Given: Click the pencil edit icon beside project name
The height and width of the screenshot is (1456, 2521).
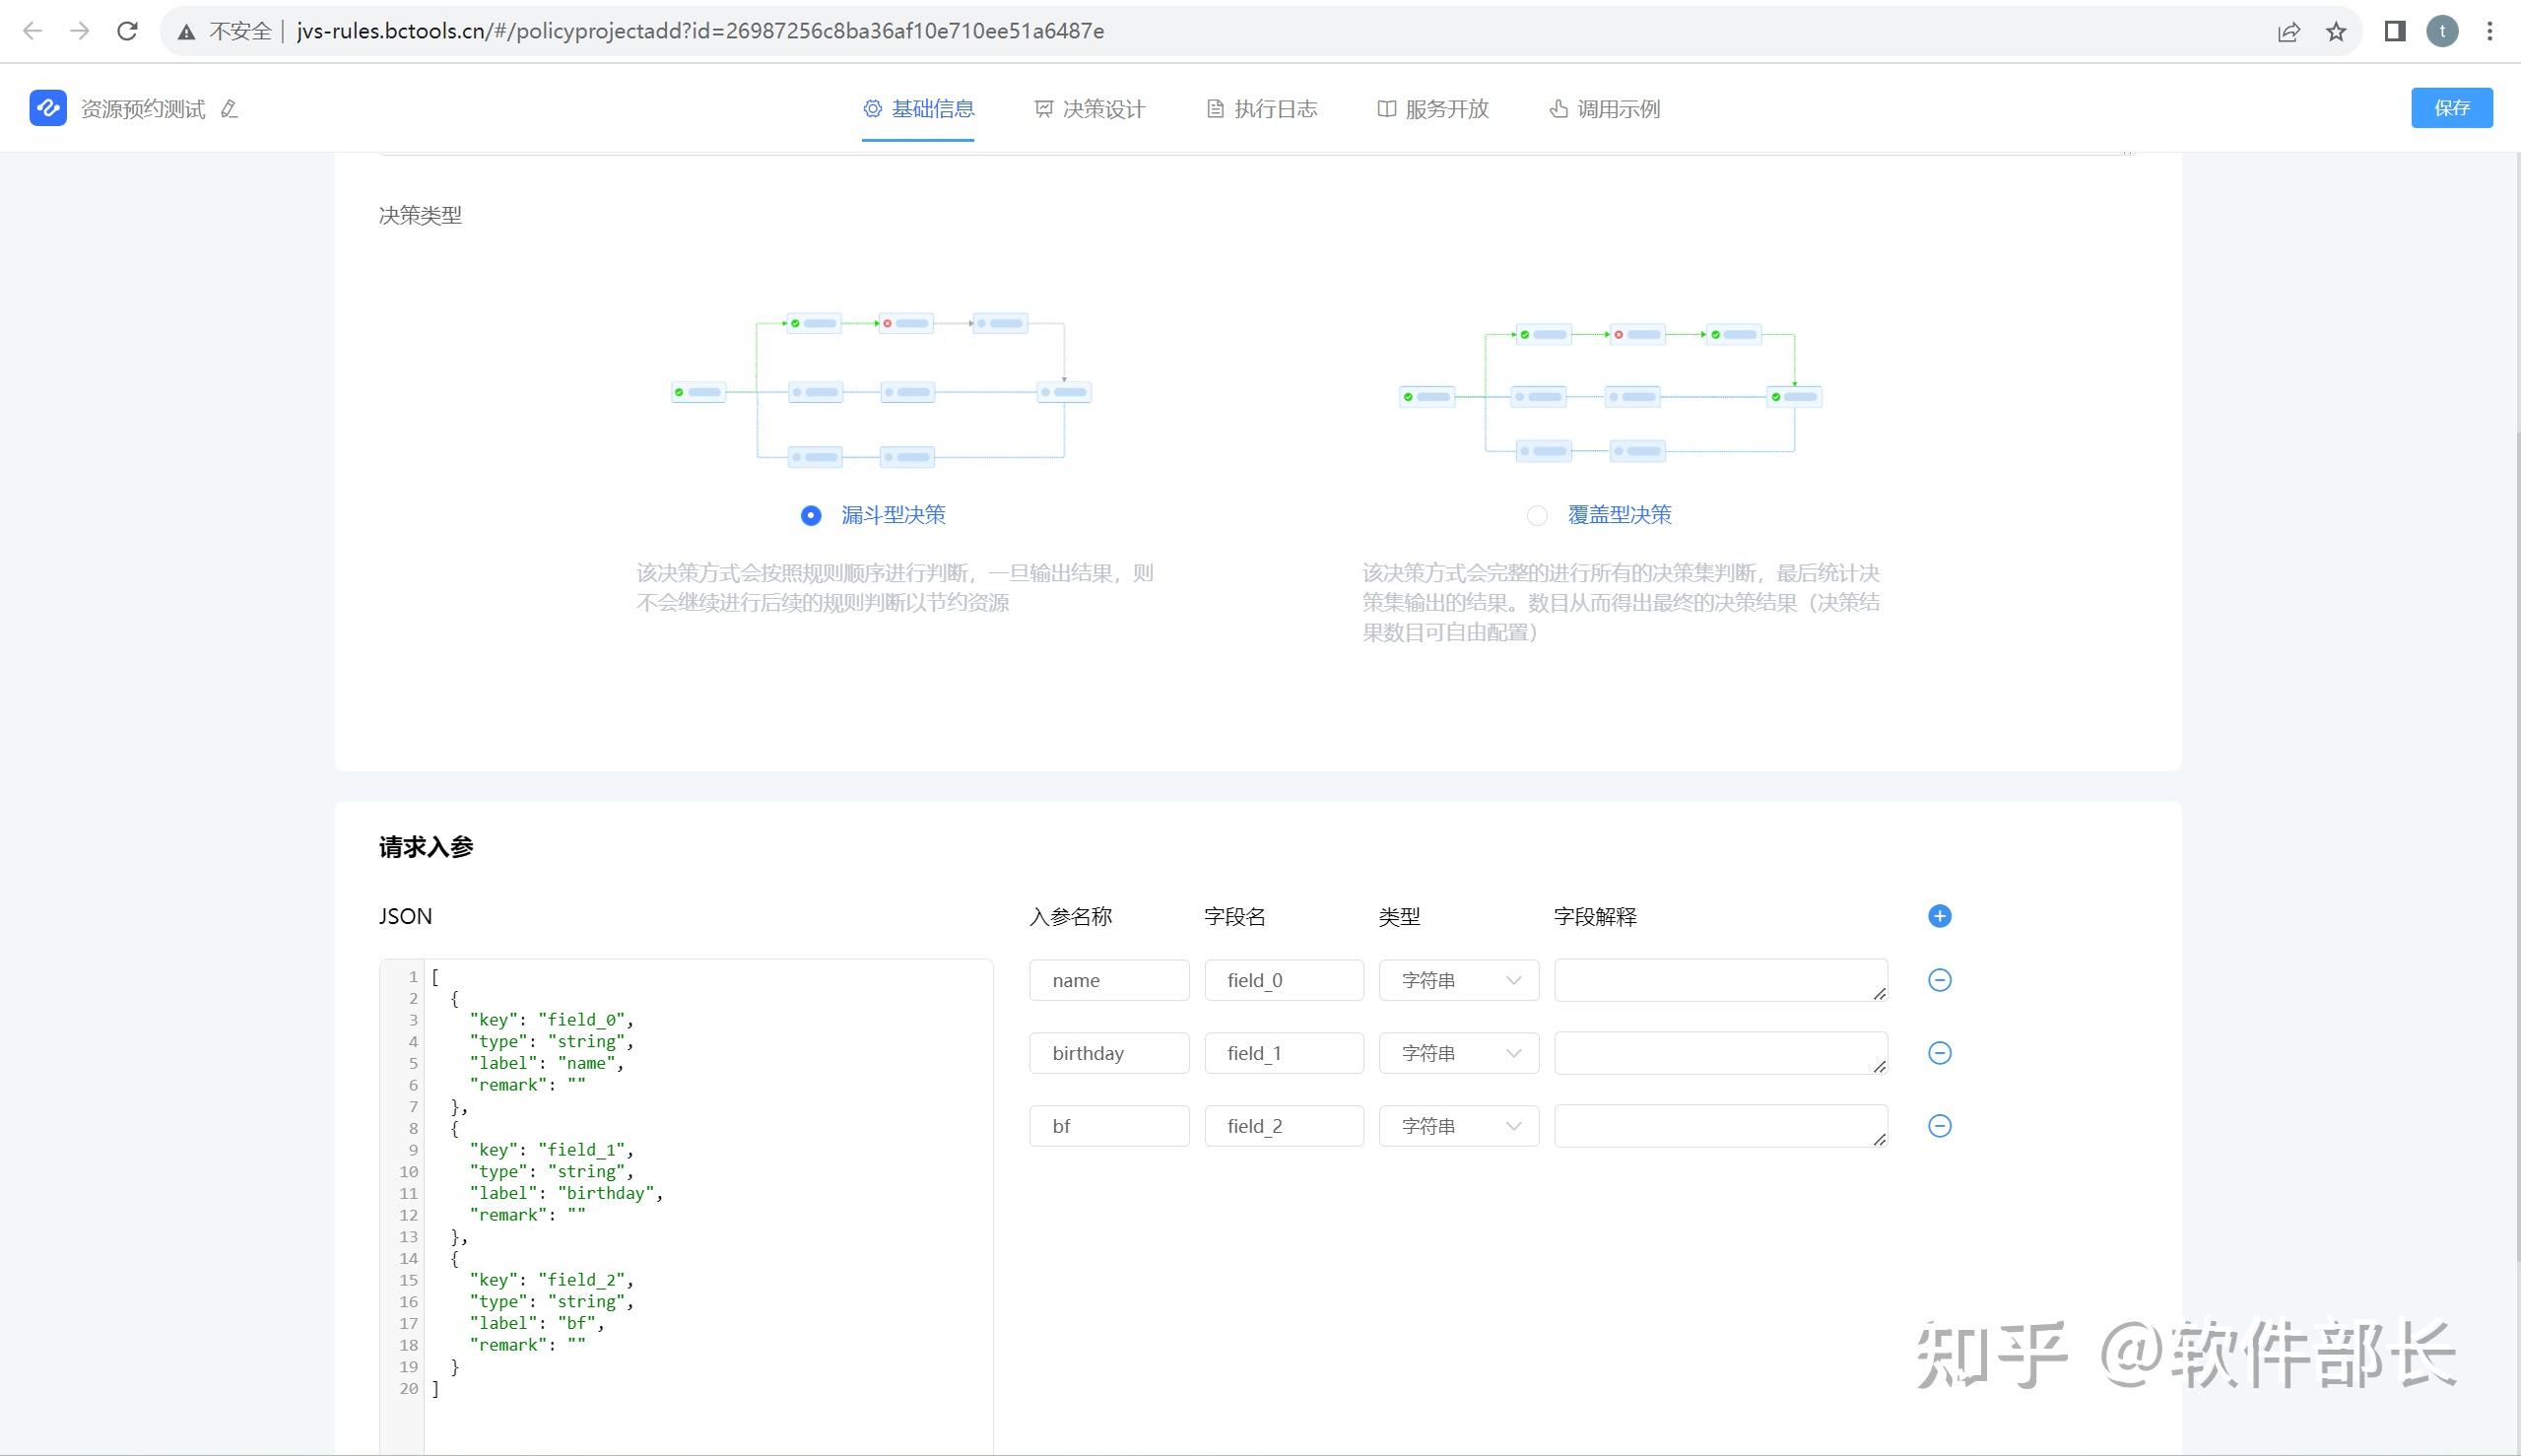Looking at the screenshot, I should pyautogui.click(x=229, y=109).
